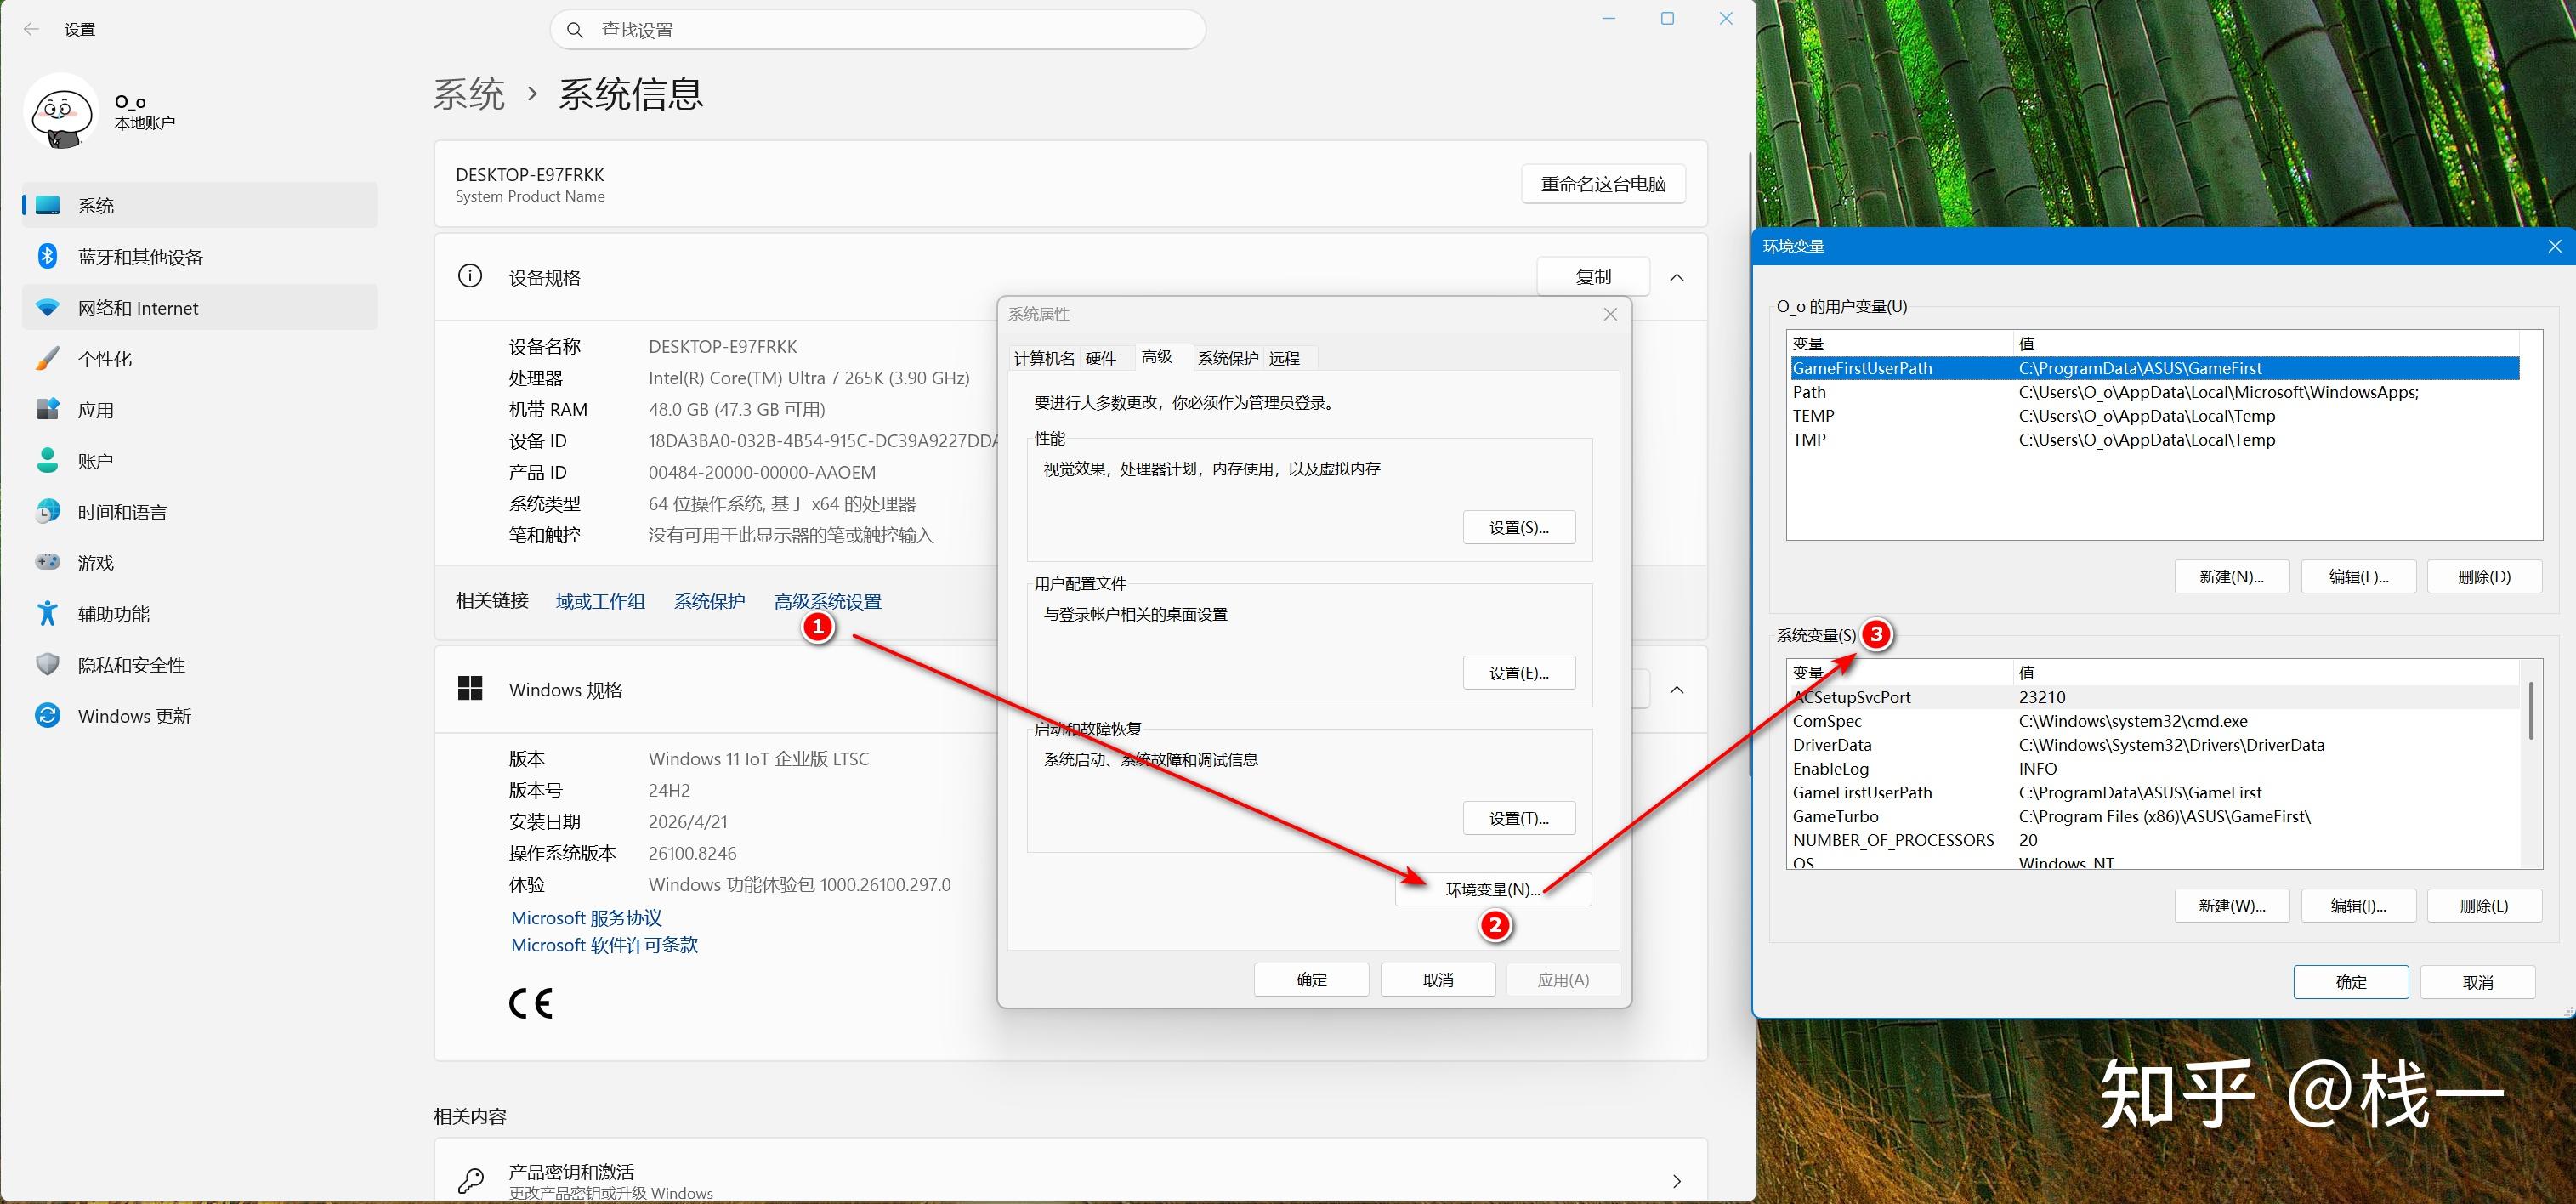Close the 系统属性 dialog with X
Screen dimensions: 2576x1204
1610,314
